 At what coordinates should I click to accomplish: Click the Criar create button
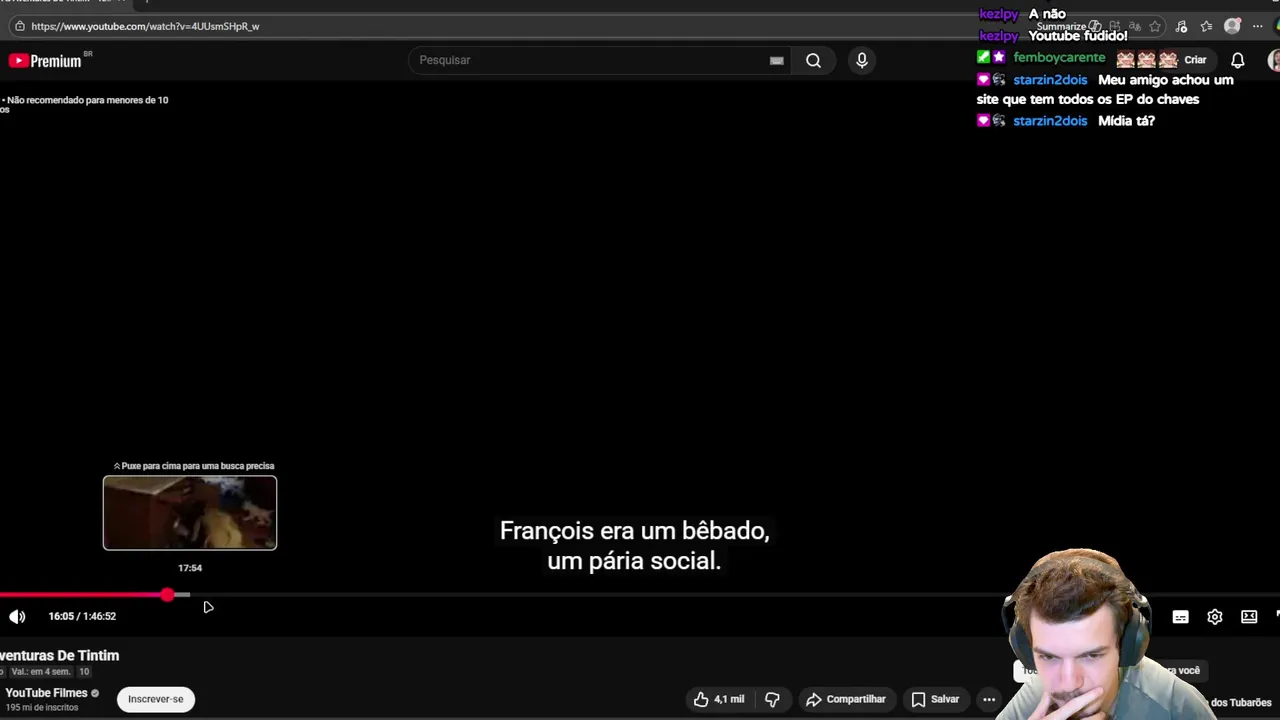tap(1195, 60)
